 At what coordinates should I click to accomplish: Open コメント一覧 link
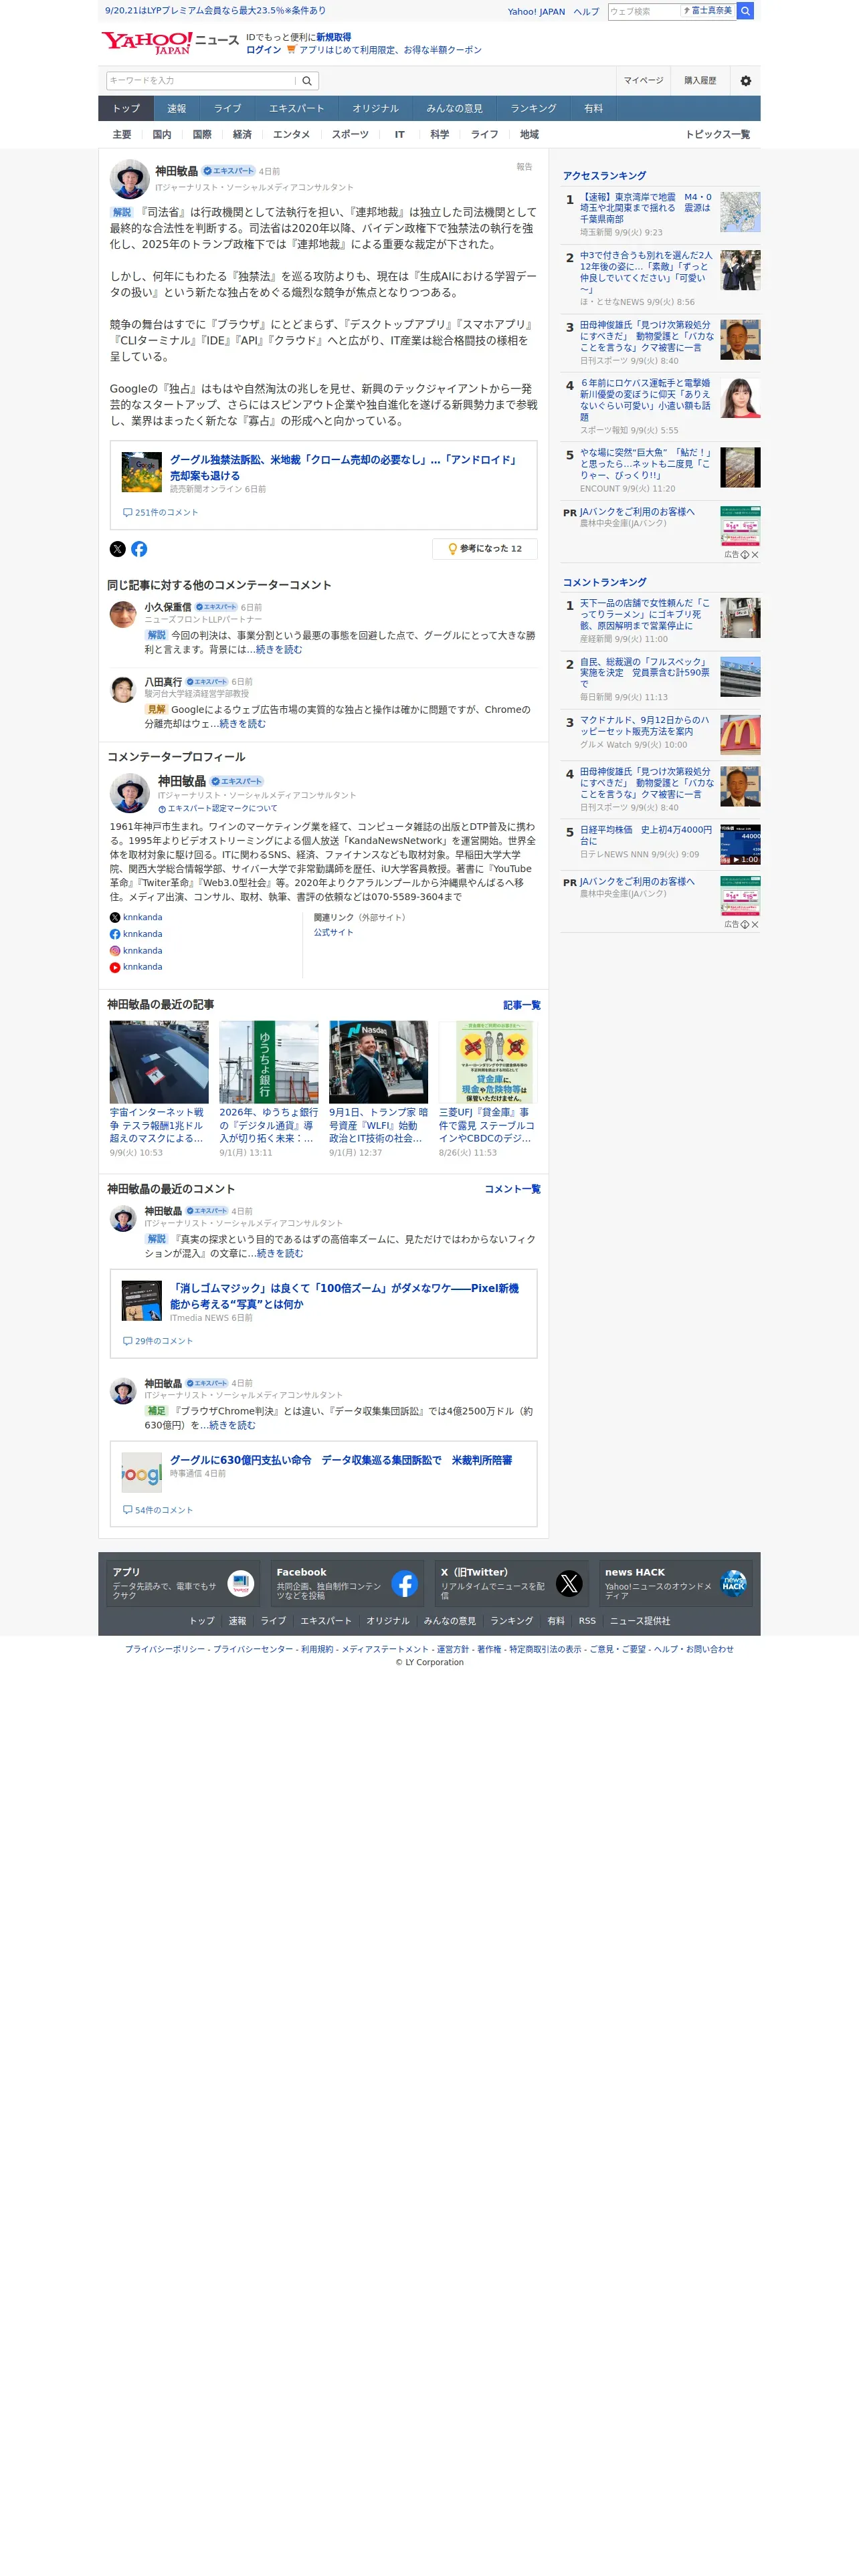click(512, 1190)
